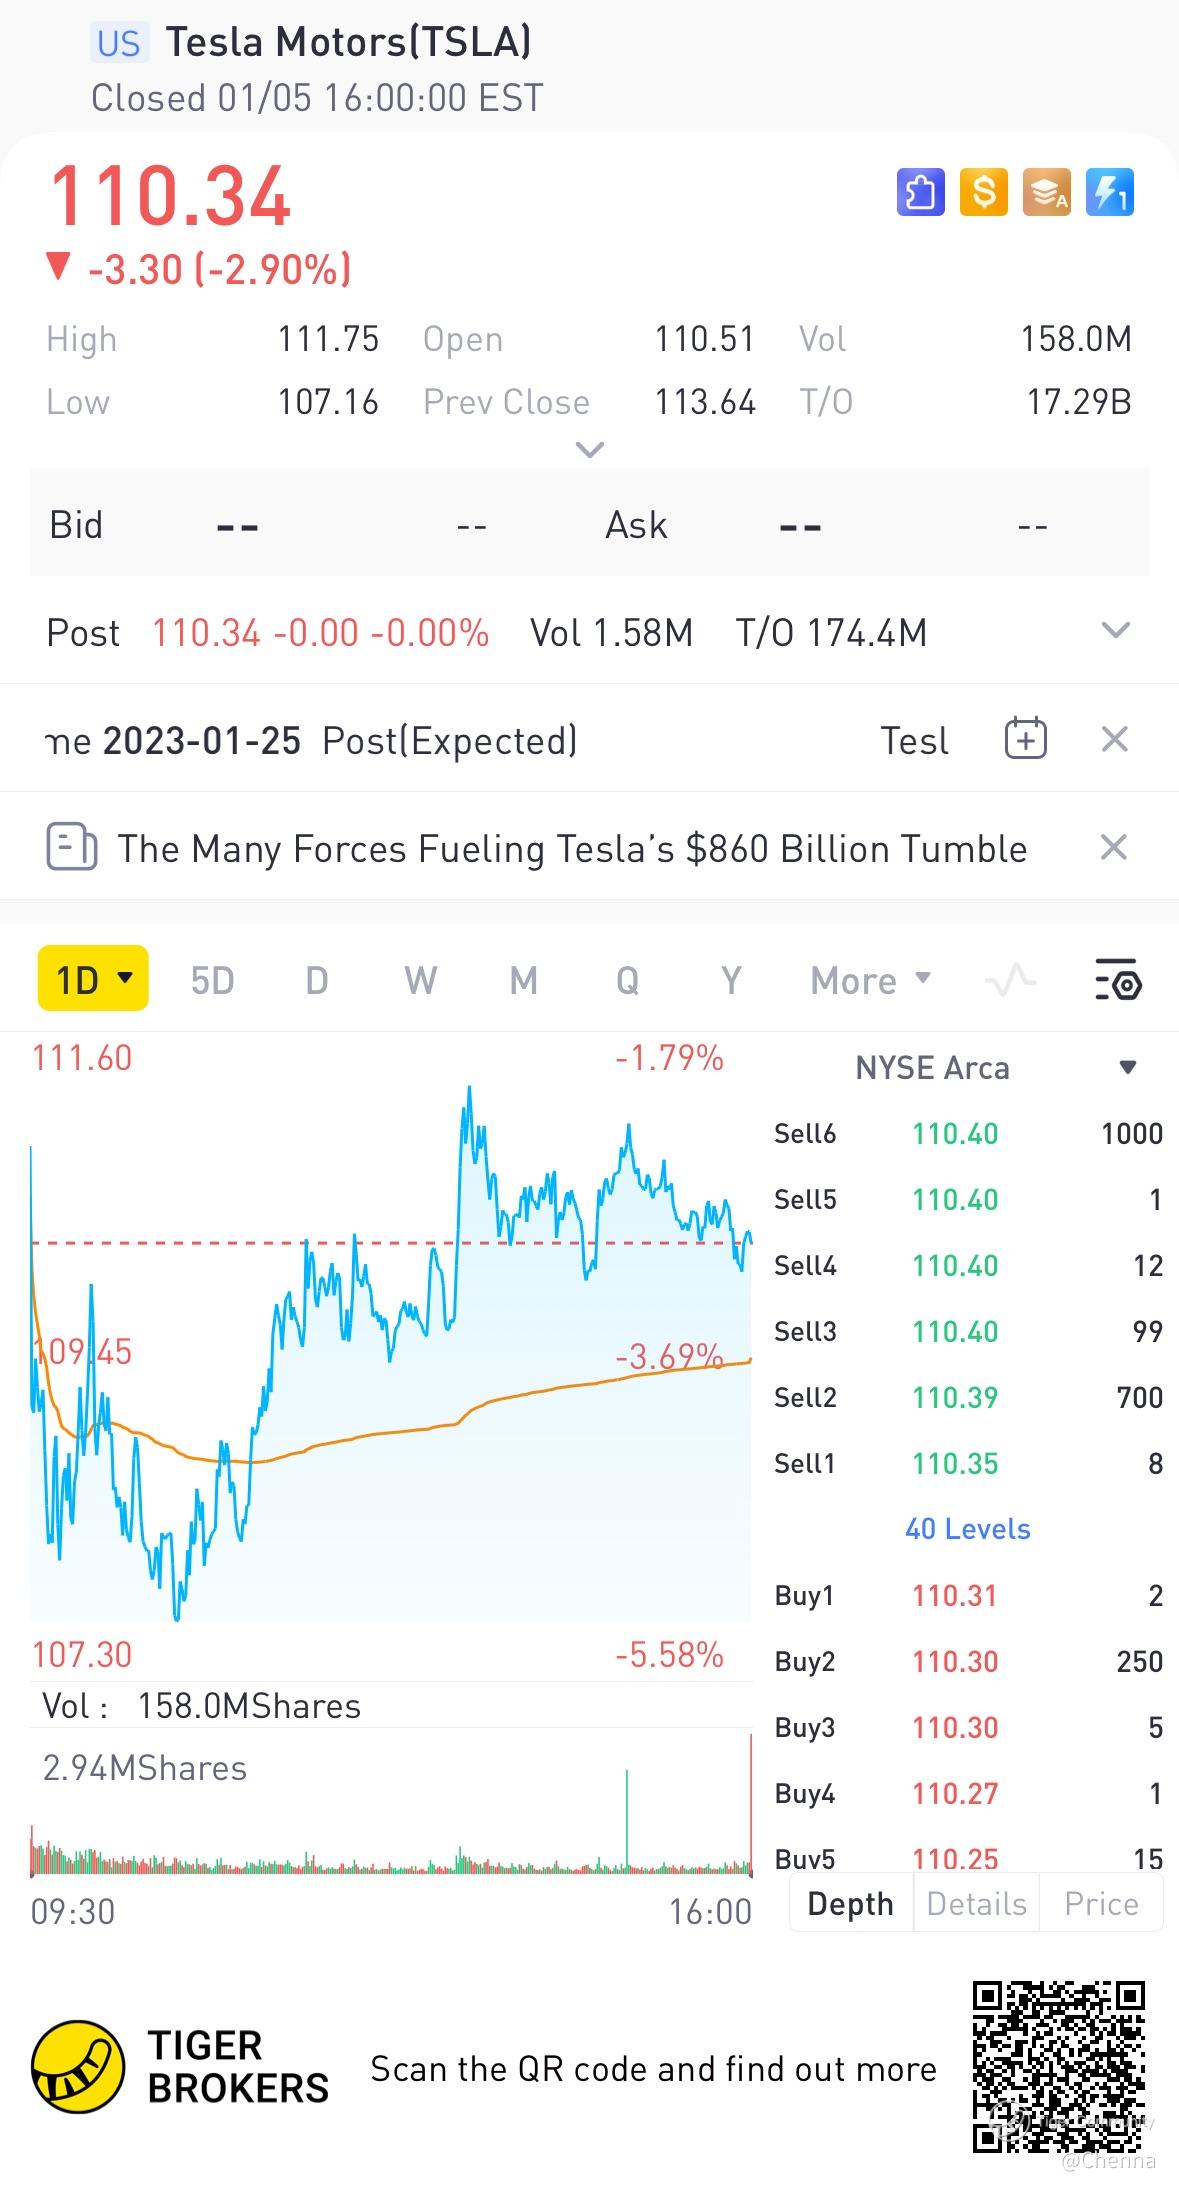Expand the stock details chevron

pyautogui.click(x=590, y=450)
